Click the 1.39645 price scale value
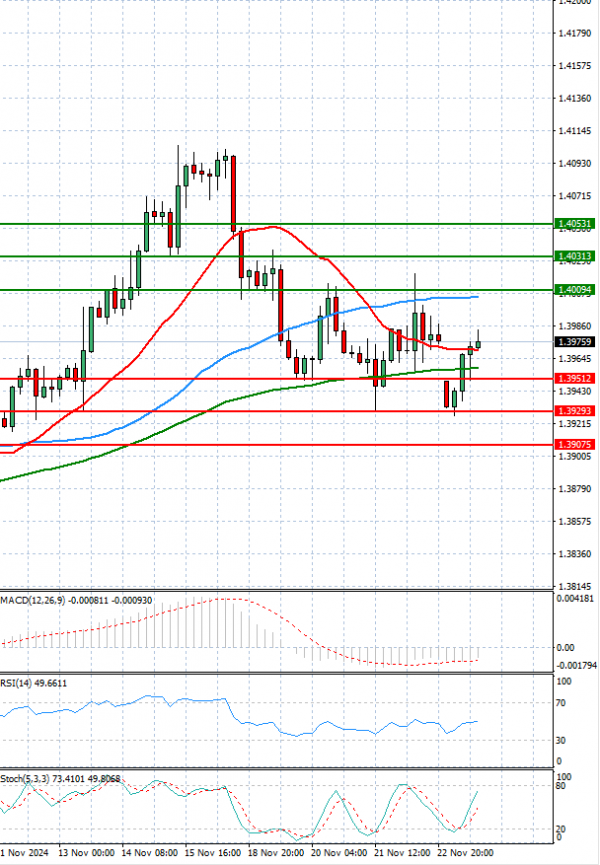 [575, 359]
